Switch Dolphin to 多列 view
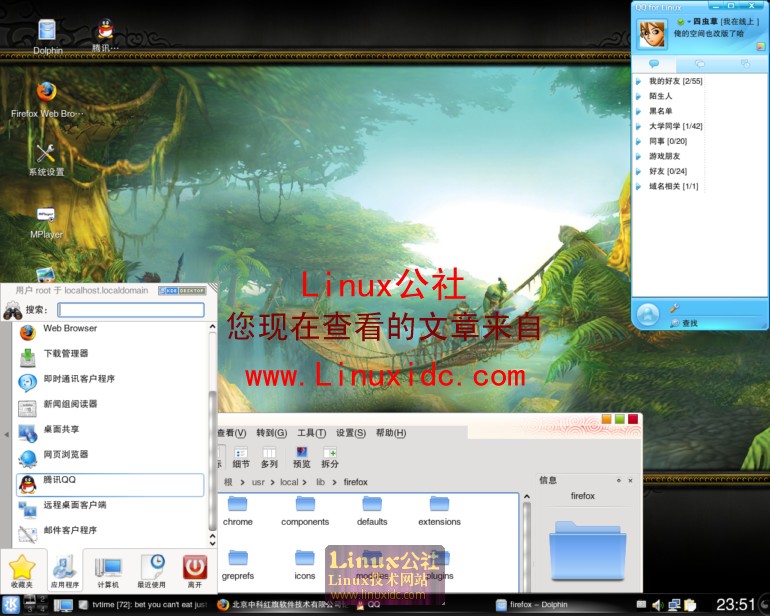 point(269,457)
